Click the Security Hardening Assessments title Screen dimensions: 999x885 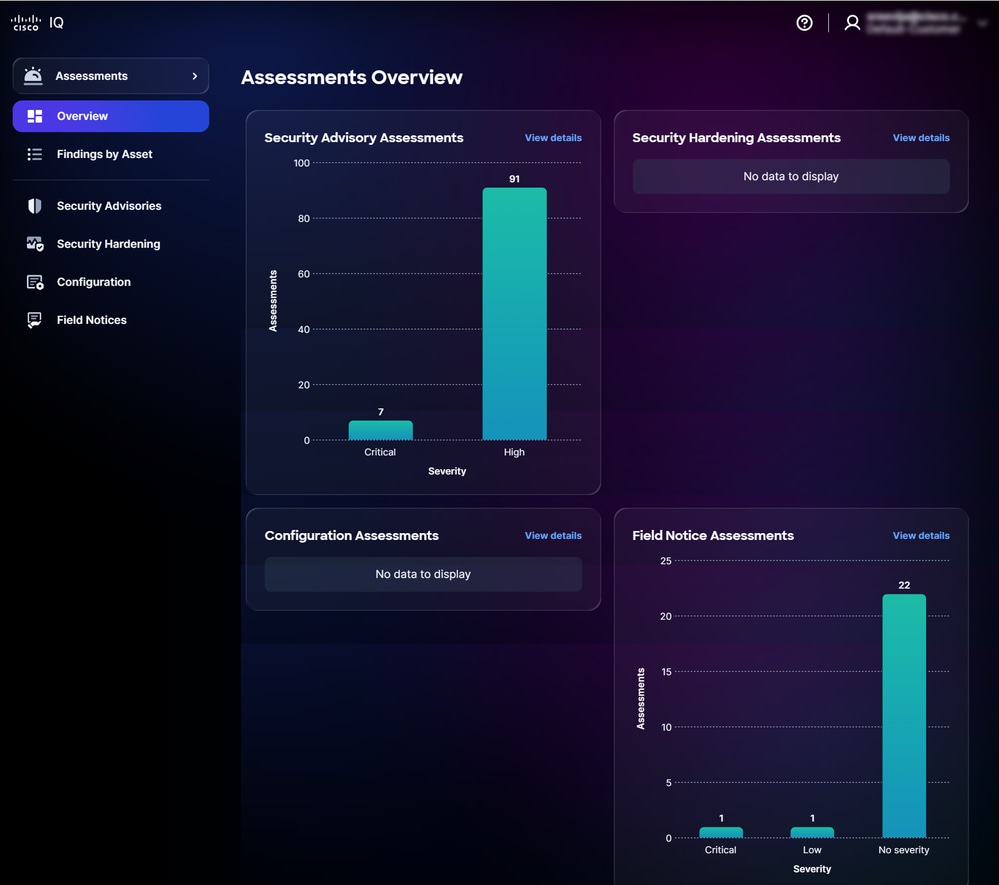pyautogui.click(x=736, y=138)
